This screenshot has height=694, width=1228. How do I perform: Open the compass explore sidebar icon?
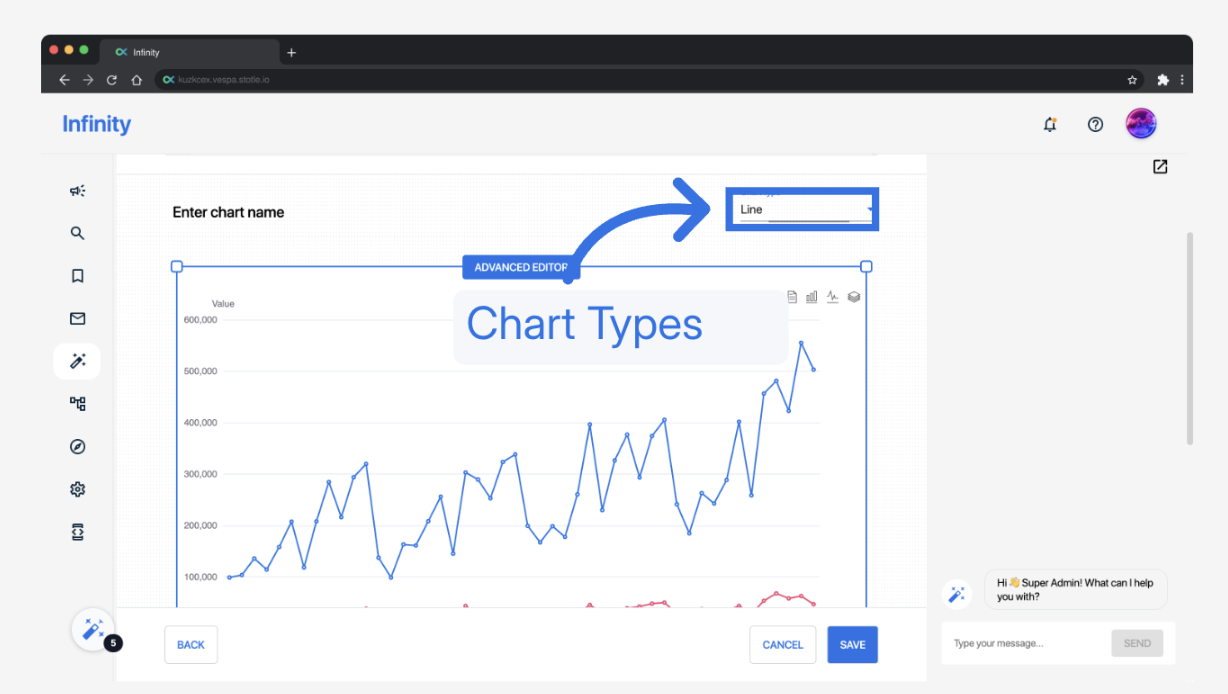click(x=77, y=447)
